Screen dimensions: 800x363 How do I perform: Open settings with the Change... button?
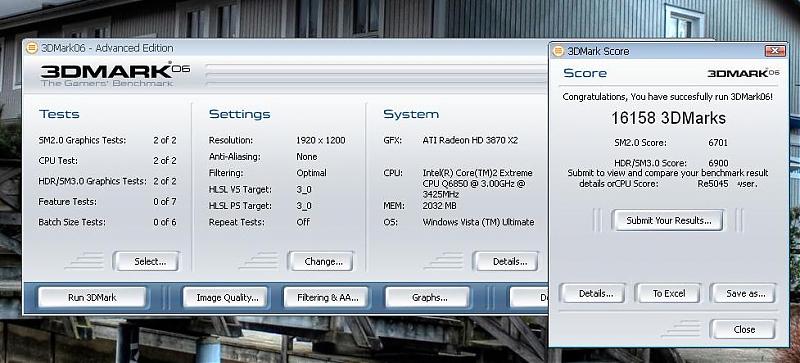(x=320, y=261)
